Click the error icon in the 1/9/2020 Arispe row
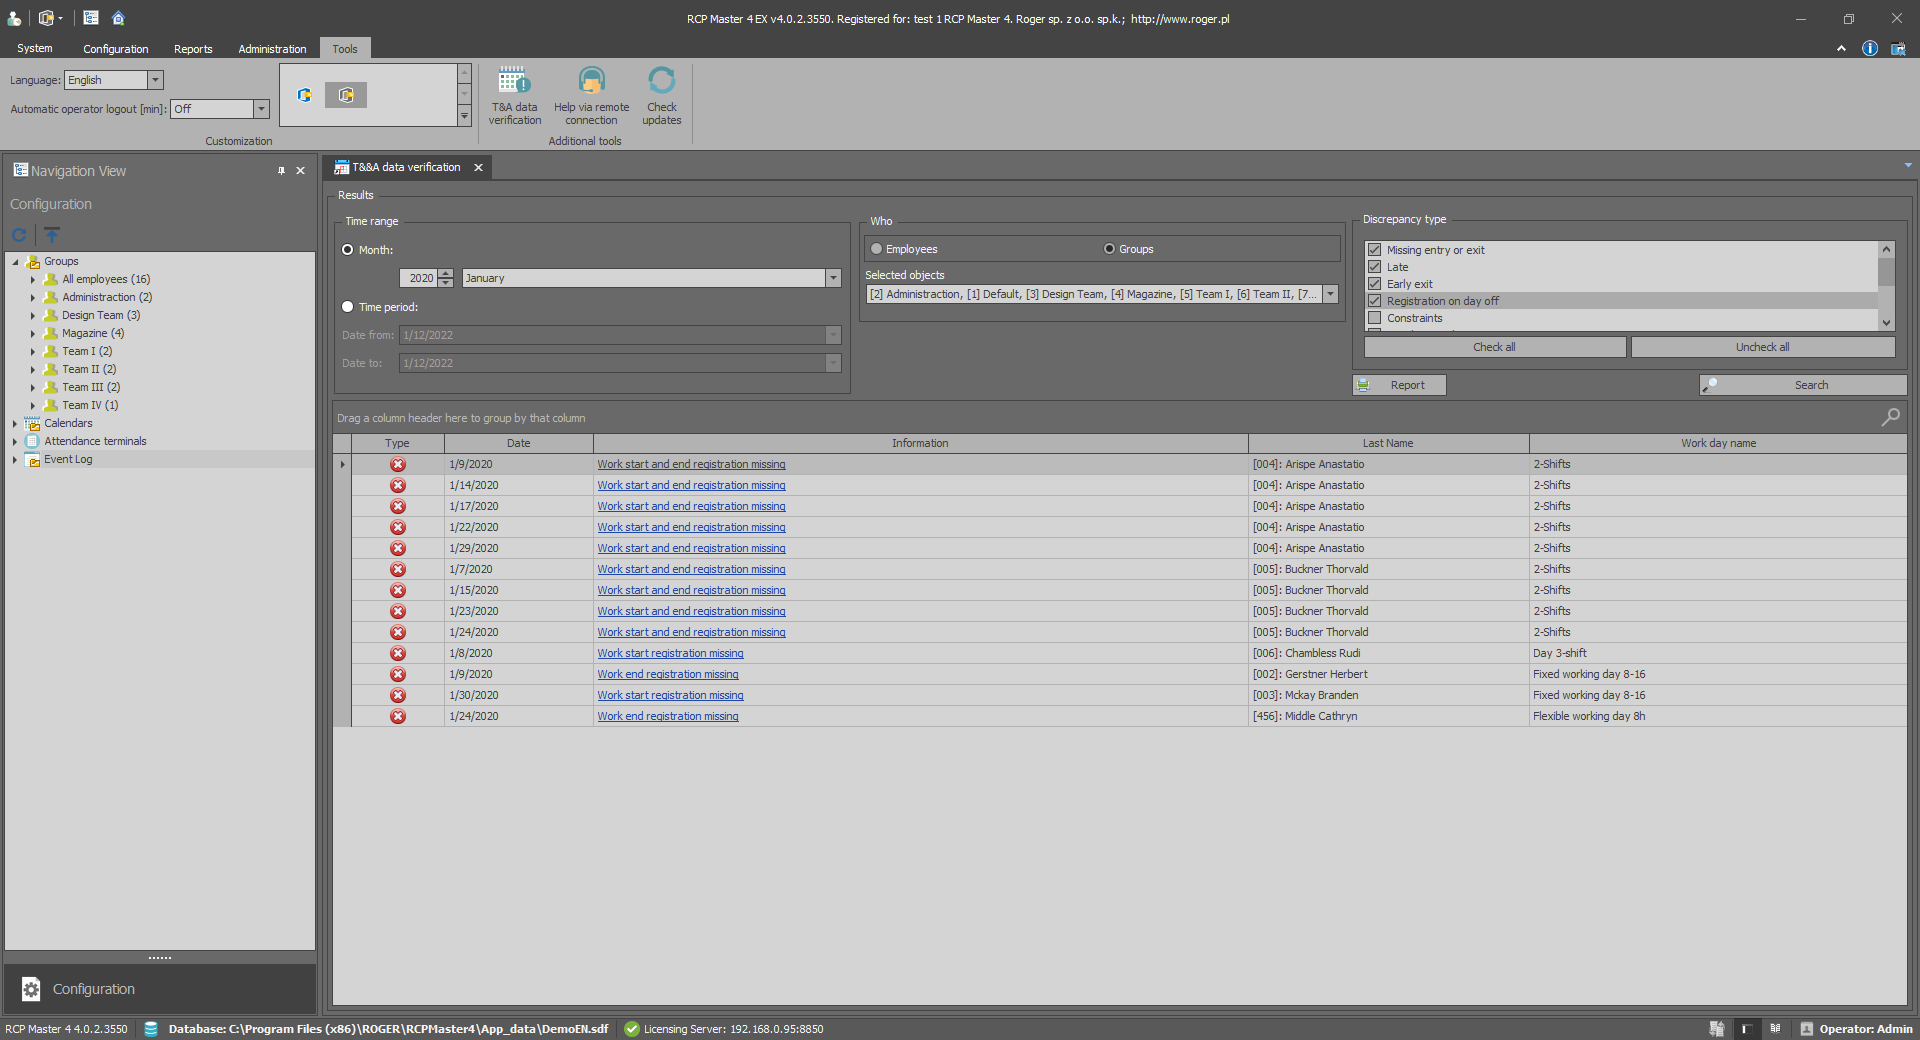The width and height of the screenshot is (1920, 1040). coord(398,465)
